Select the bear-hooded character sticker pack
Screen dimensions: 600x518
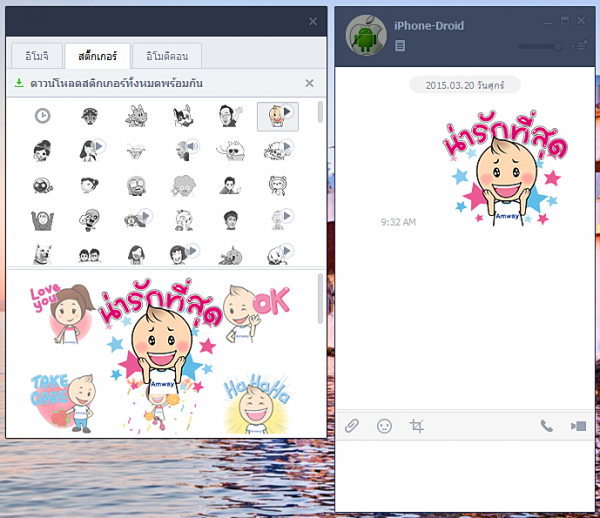coord(278,186)
